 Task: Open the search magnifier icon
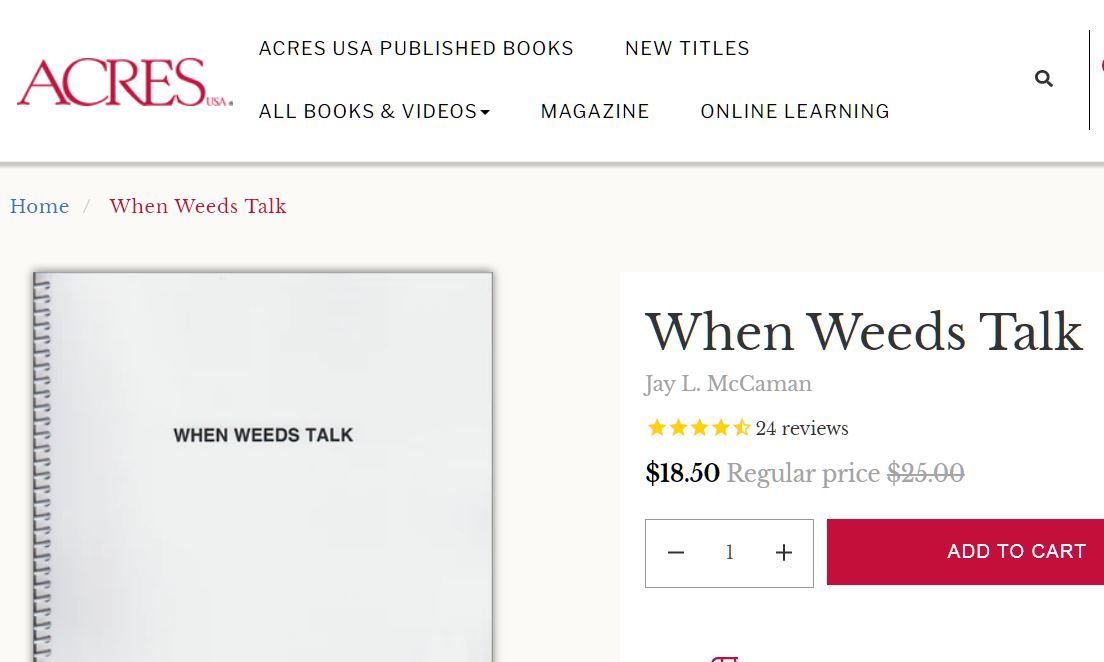1043,79
